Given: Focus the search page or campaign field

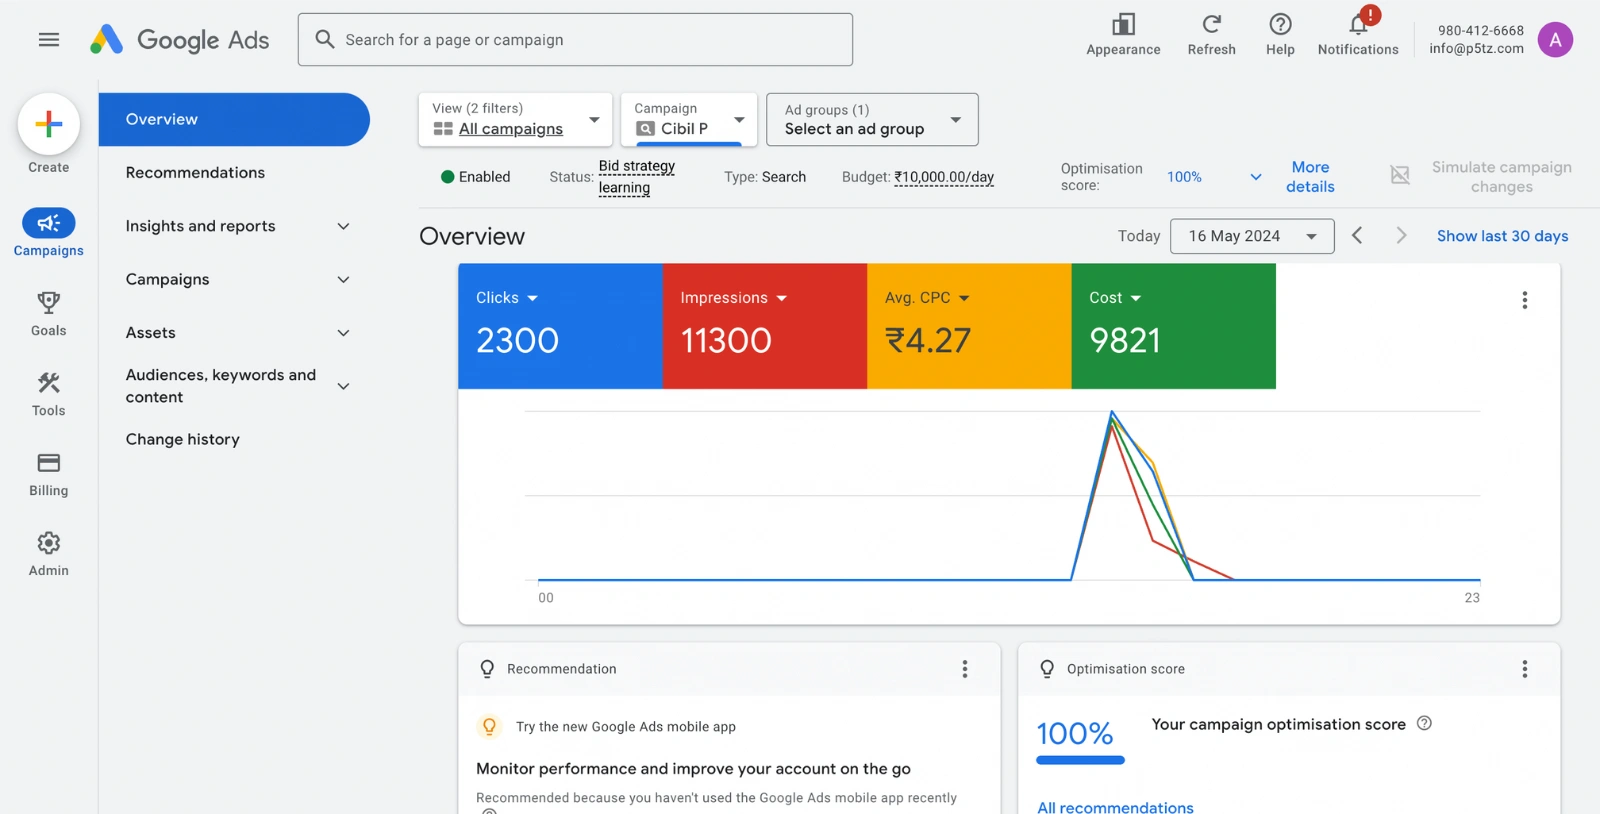Looking at the screenshot, I should coord(575,40).
